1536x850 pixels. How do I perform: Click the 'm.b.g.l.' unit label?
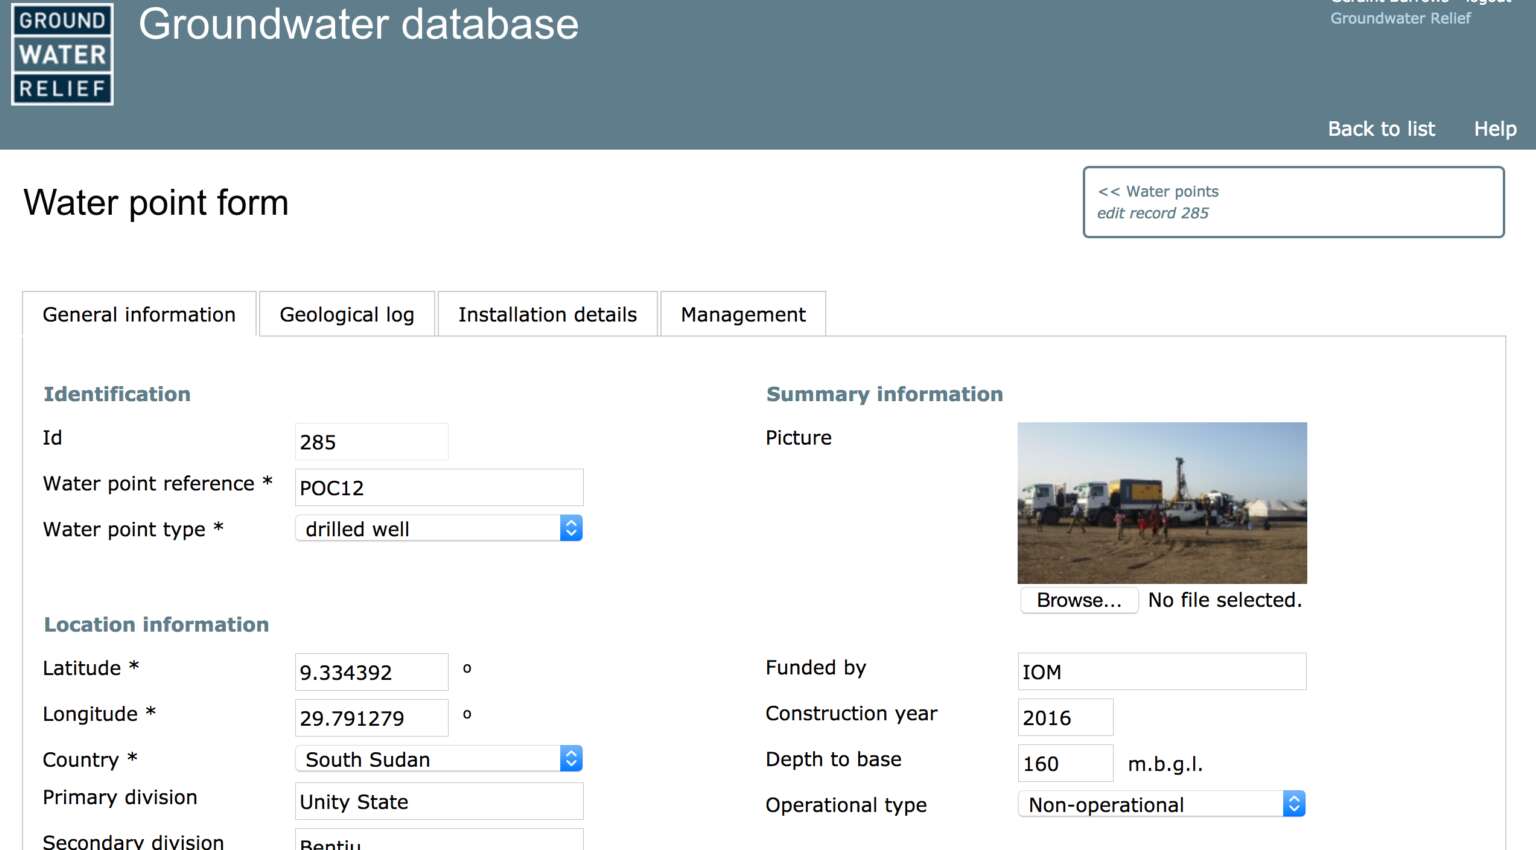[1165, 765]
